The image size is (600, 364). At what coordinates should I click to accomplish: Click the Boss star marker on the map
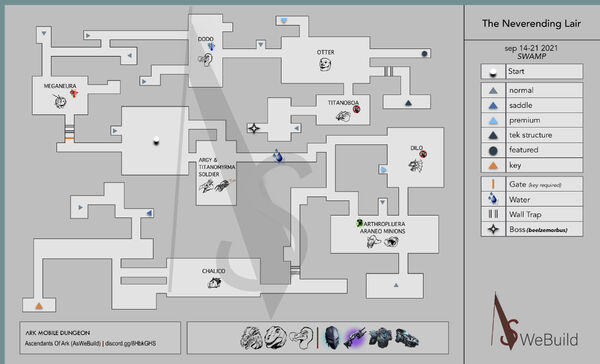click(x=253, y=128)
